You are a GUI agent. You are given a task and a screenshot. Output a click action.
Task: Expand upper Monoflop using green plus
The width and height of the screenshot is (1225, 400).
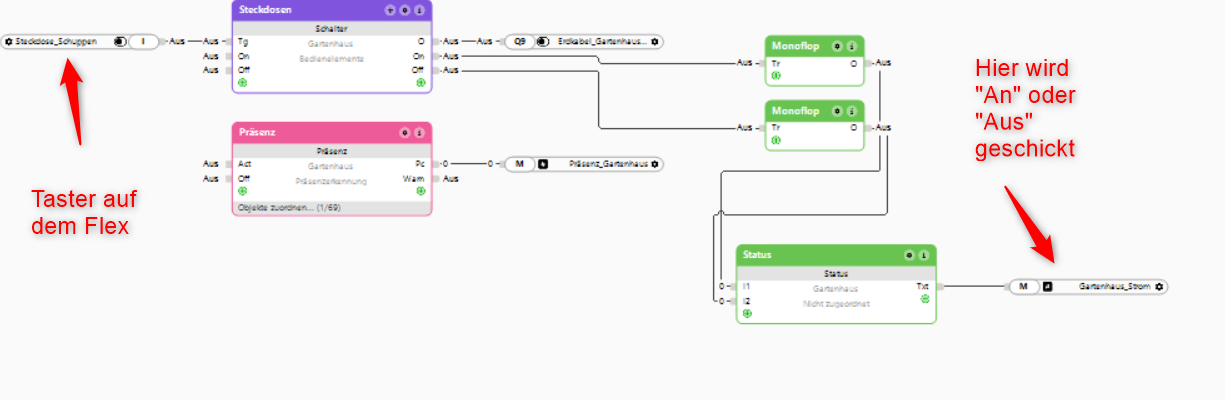[x=775, y=75]
